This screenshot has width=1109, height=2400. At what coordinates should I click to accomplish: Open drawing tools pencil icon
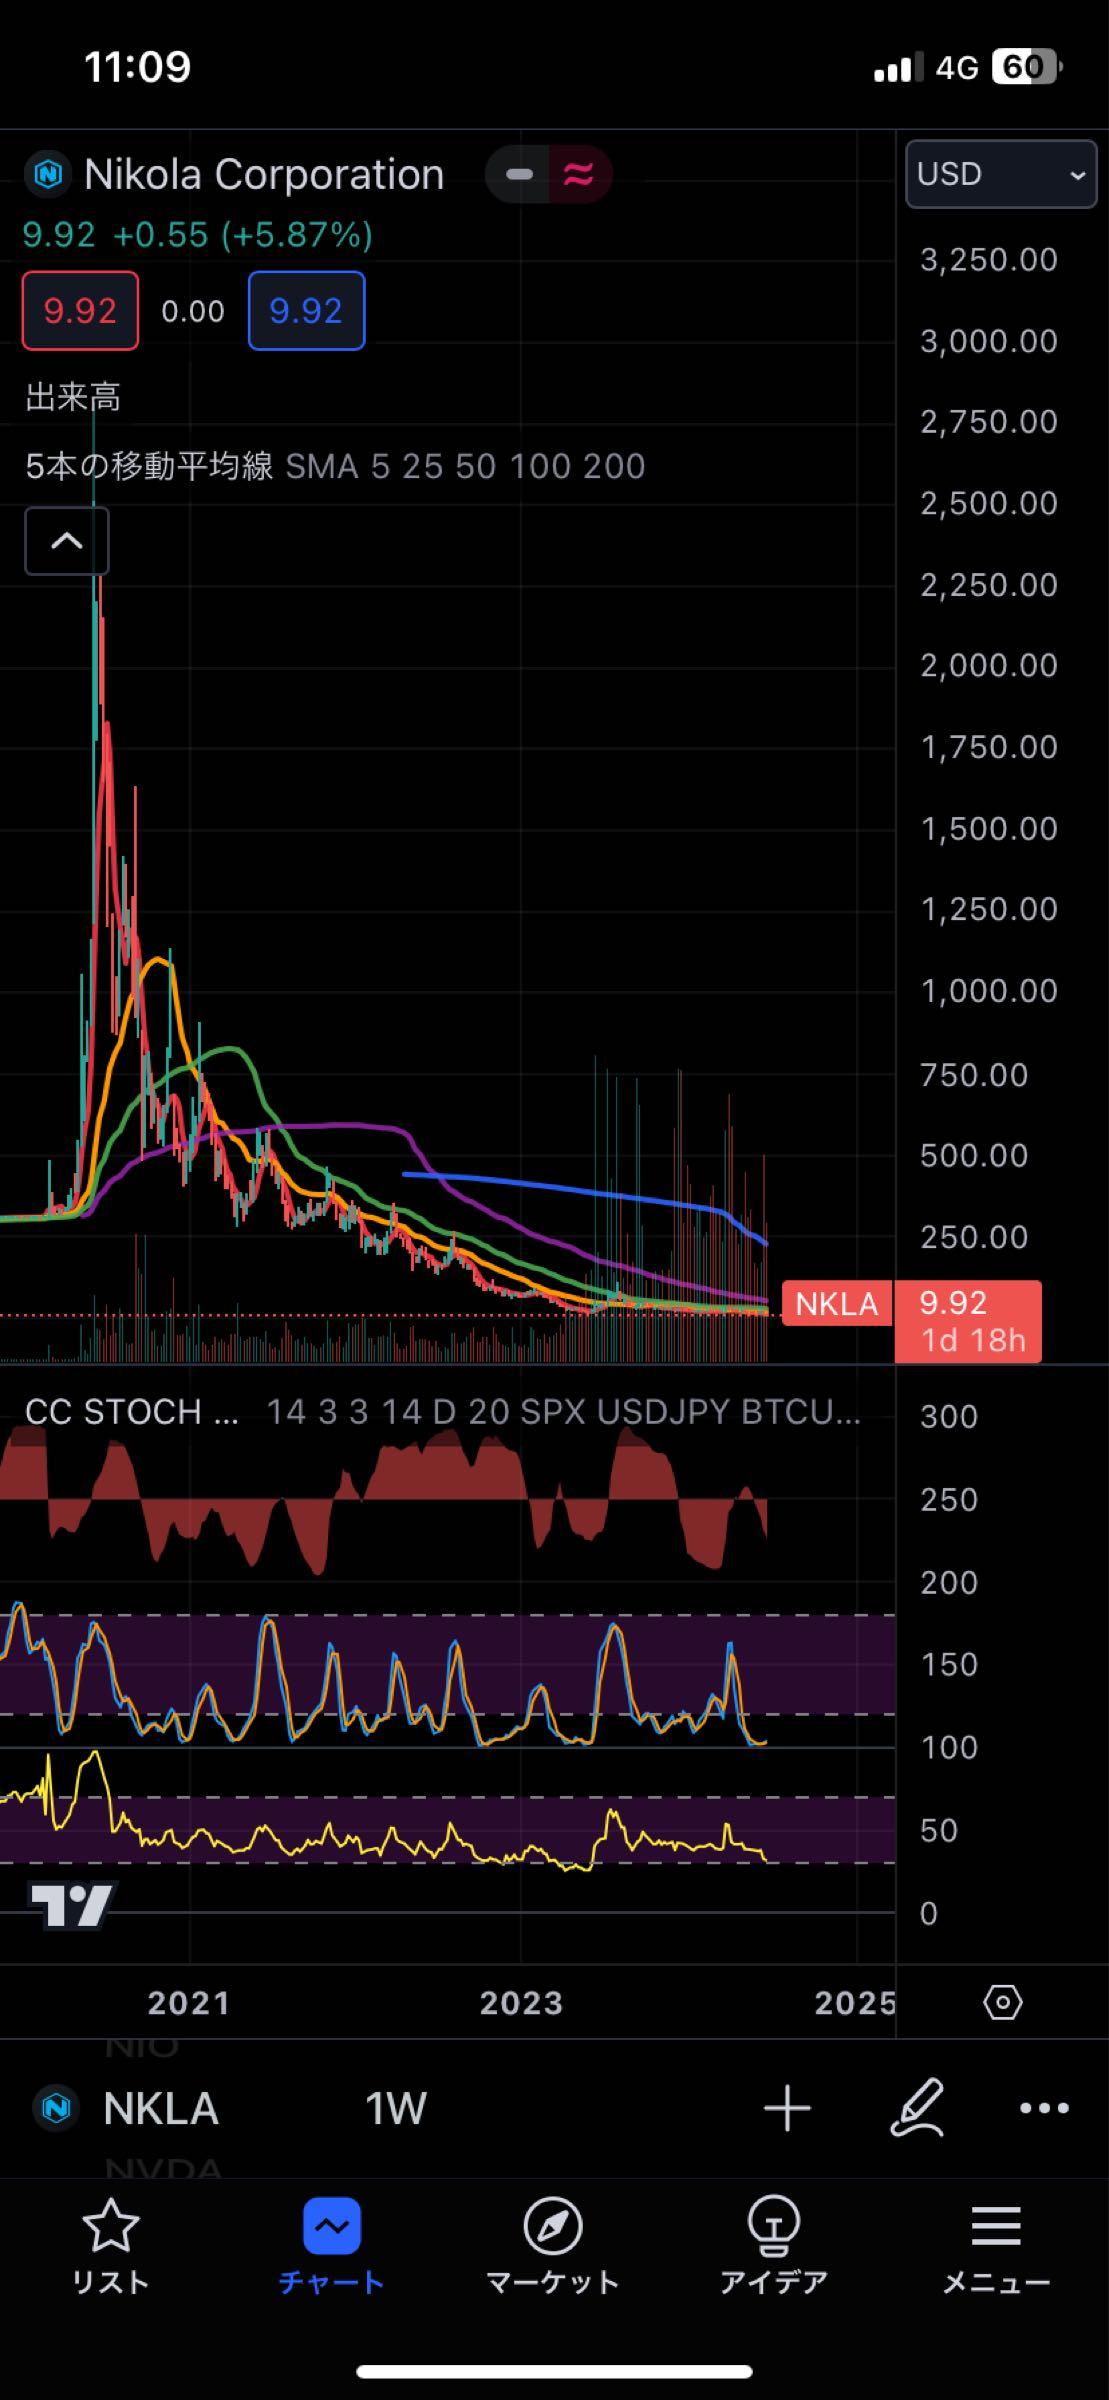(917, 2108)
